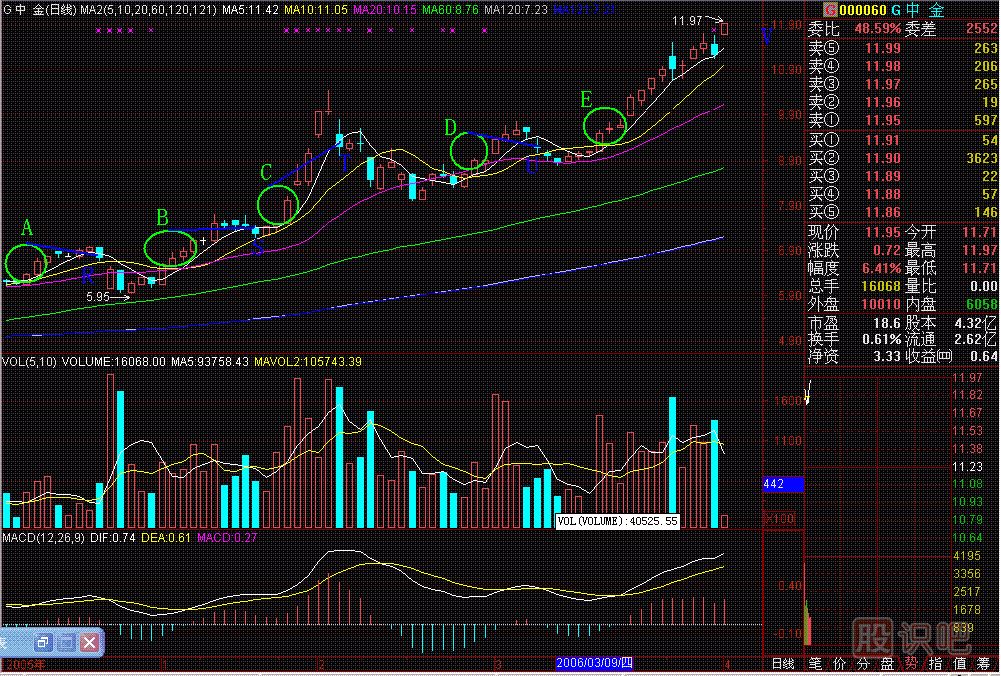
Task: Click the blue V marker beside the price axis
Action: pos(767,37)
